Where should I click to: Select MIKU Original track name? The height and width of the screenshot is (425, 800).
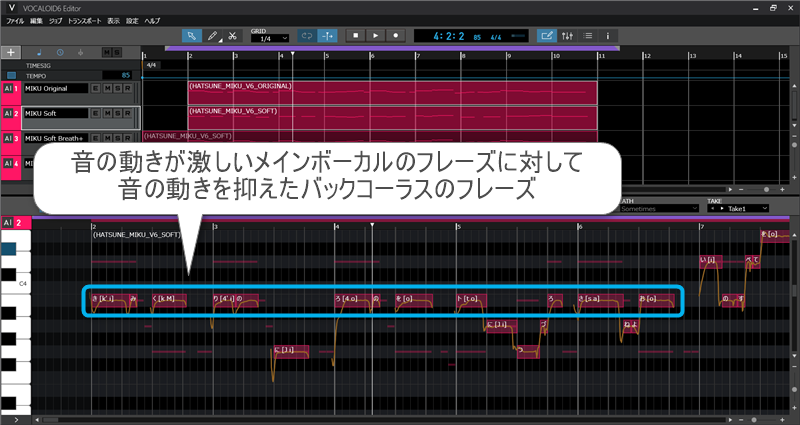[x=56, y=88]
